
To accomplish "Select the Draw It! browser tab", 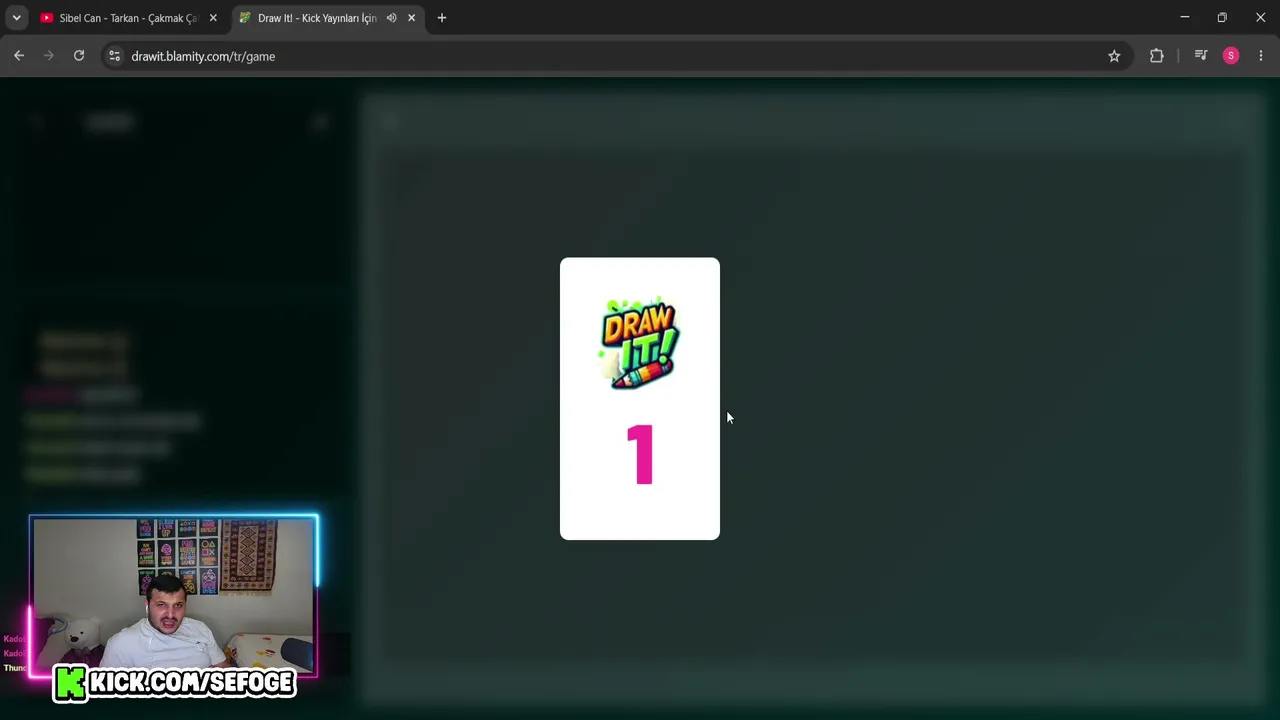I will pyautogui.click(x=328, y=18).
